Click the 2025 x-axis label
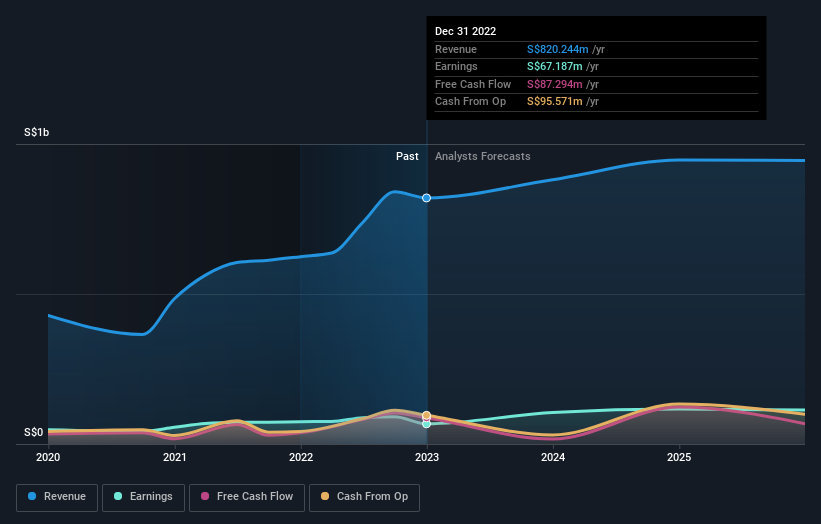The height and width of the screenshot is (524, 821). pos(679,457)
